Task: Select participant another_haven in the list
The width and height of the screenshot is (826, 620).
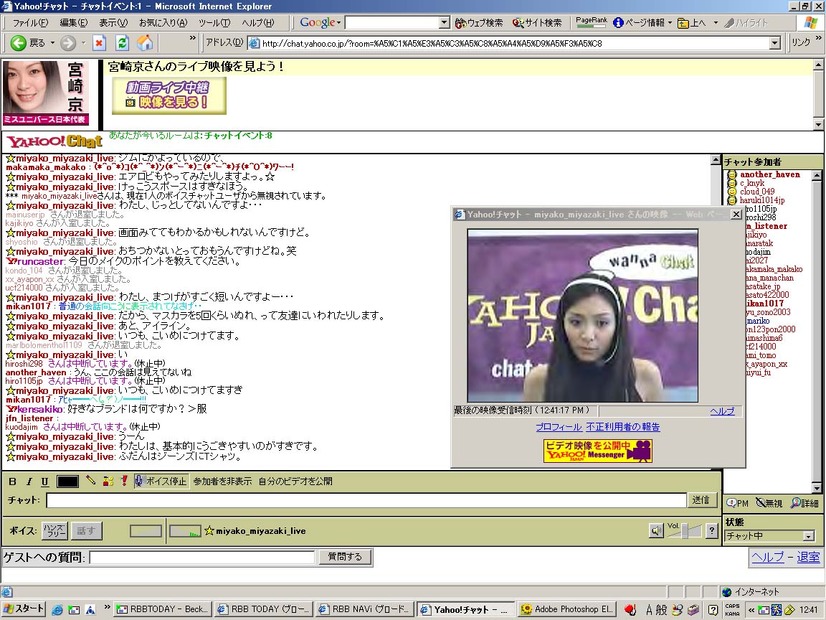Action: click(770, 174)
